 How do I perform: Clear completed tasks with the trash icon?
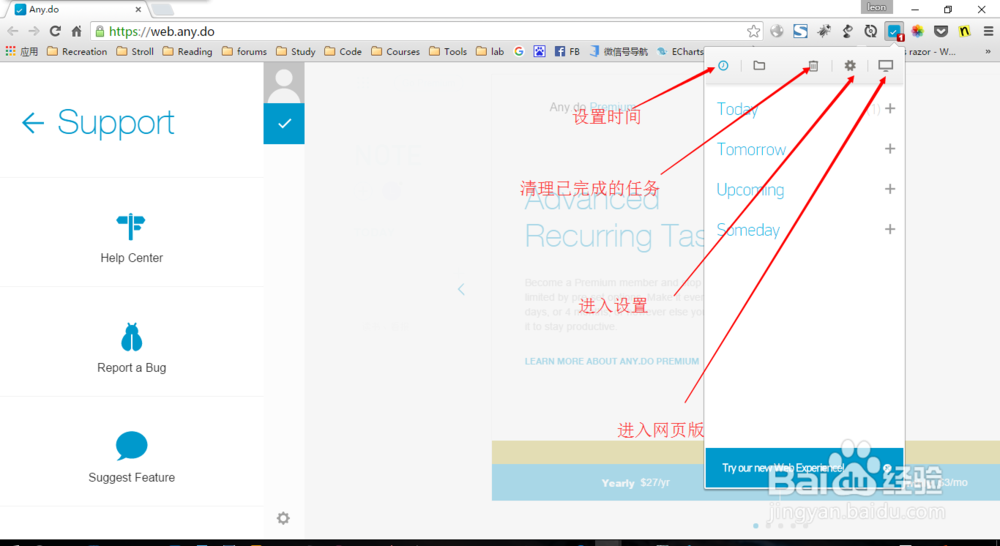[813, 66]
